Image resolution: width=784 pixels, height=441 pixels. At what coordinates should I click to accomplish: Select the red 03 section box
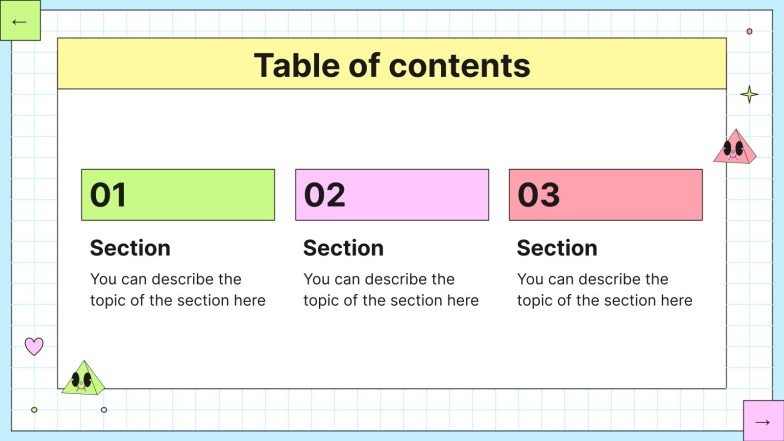(x=606, y=195)
